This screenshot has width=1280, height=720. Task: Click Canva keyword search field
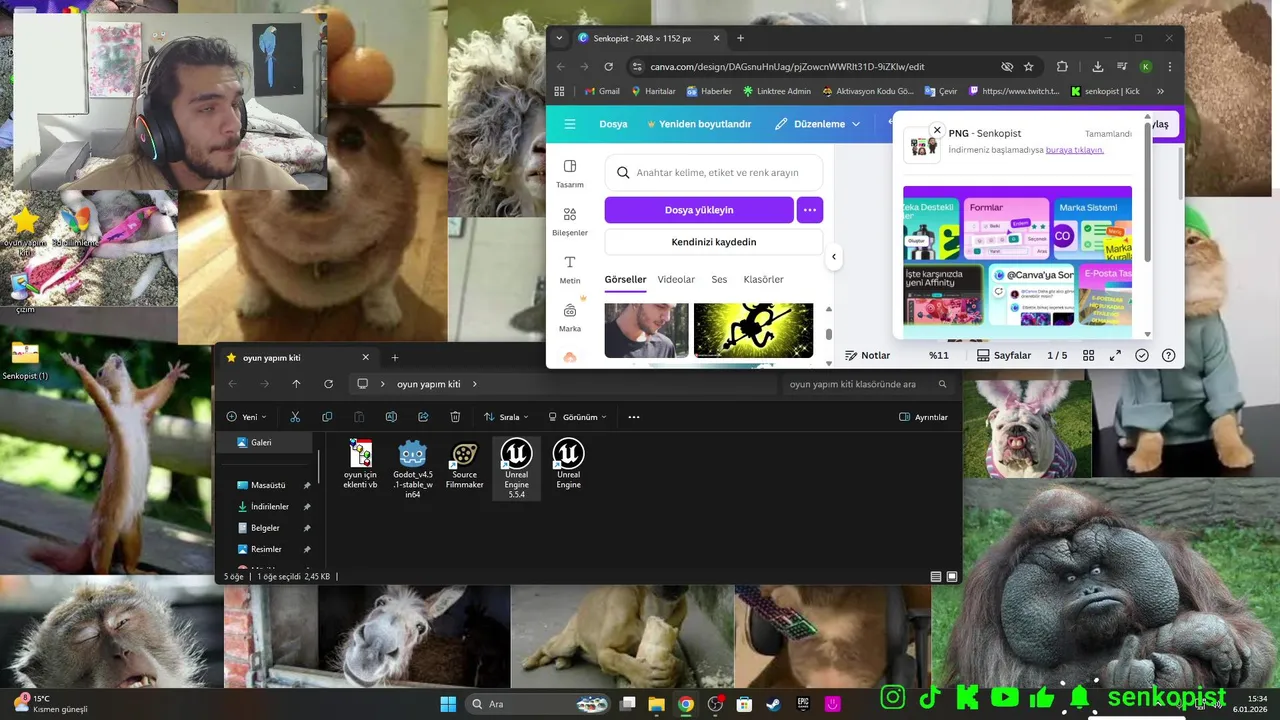(x=714, y=172)
